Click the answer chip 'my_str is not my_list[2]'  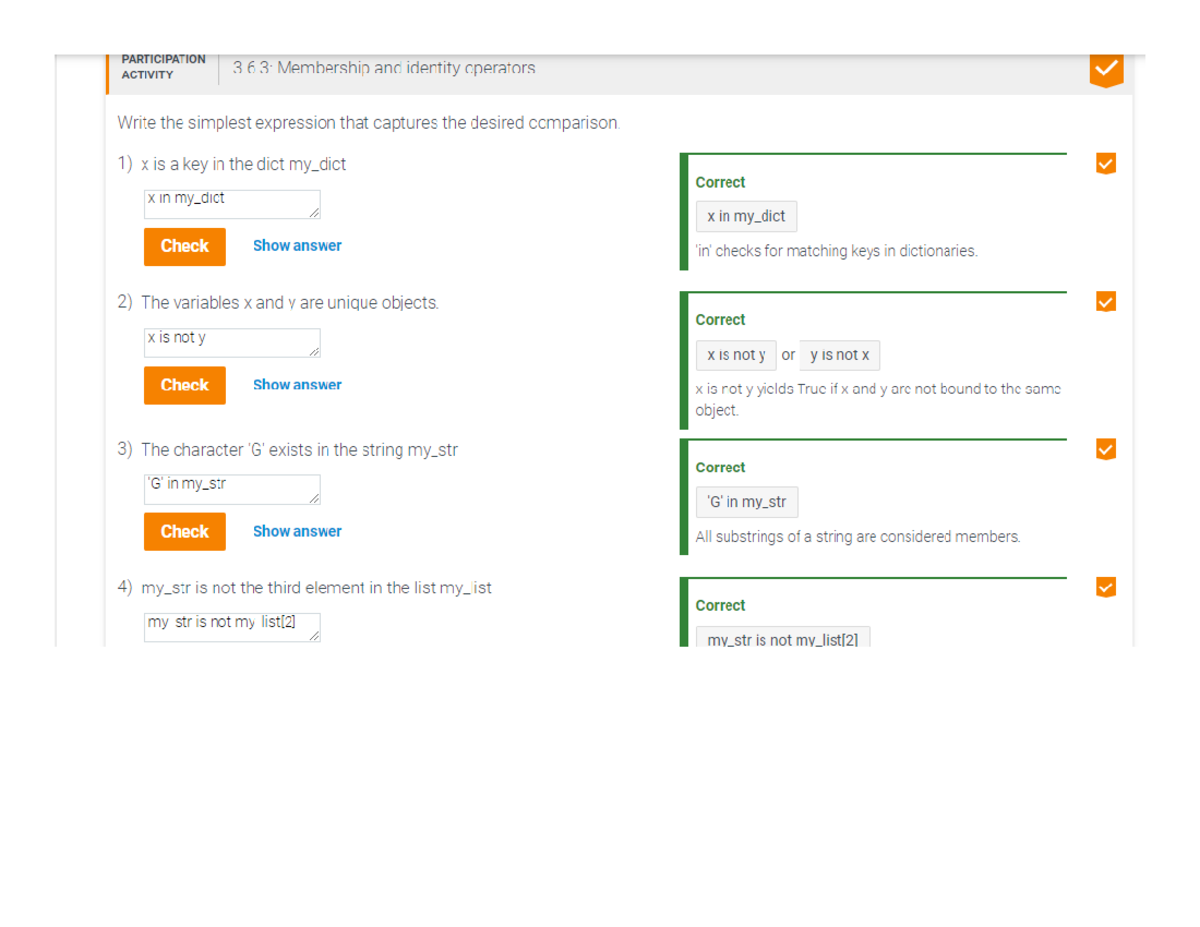click(x=783, y=638)
